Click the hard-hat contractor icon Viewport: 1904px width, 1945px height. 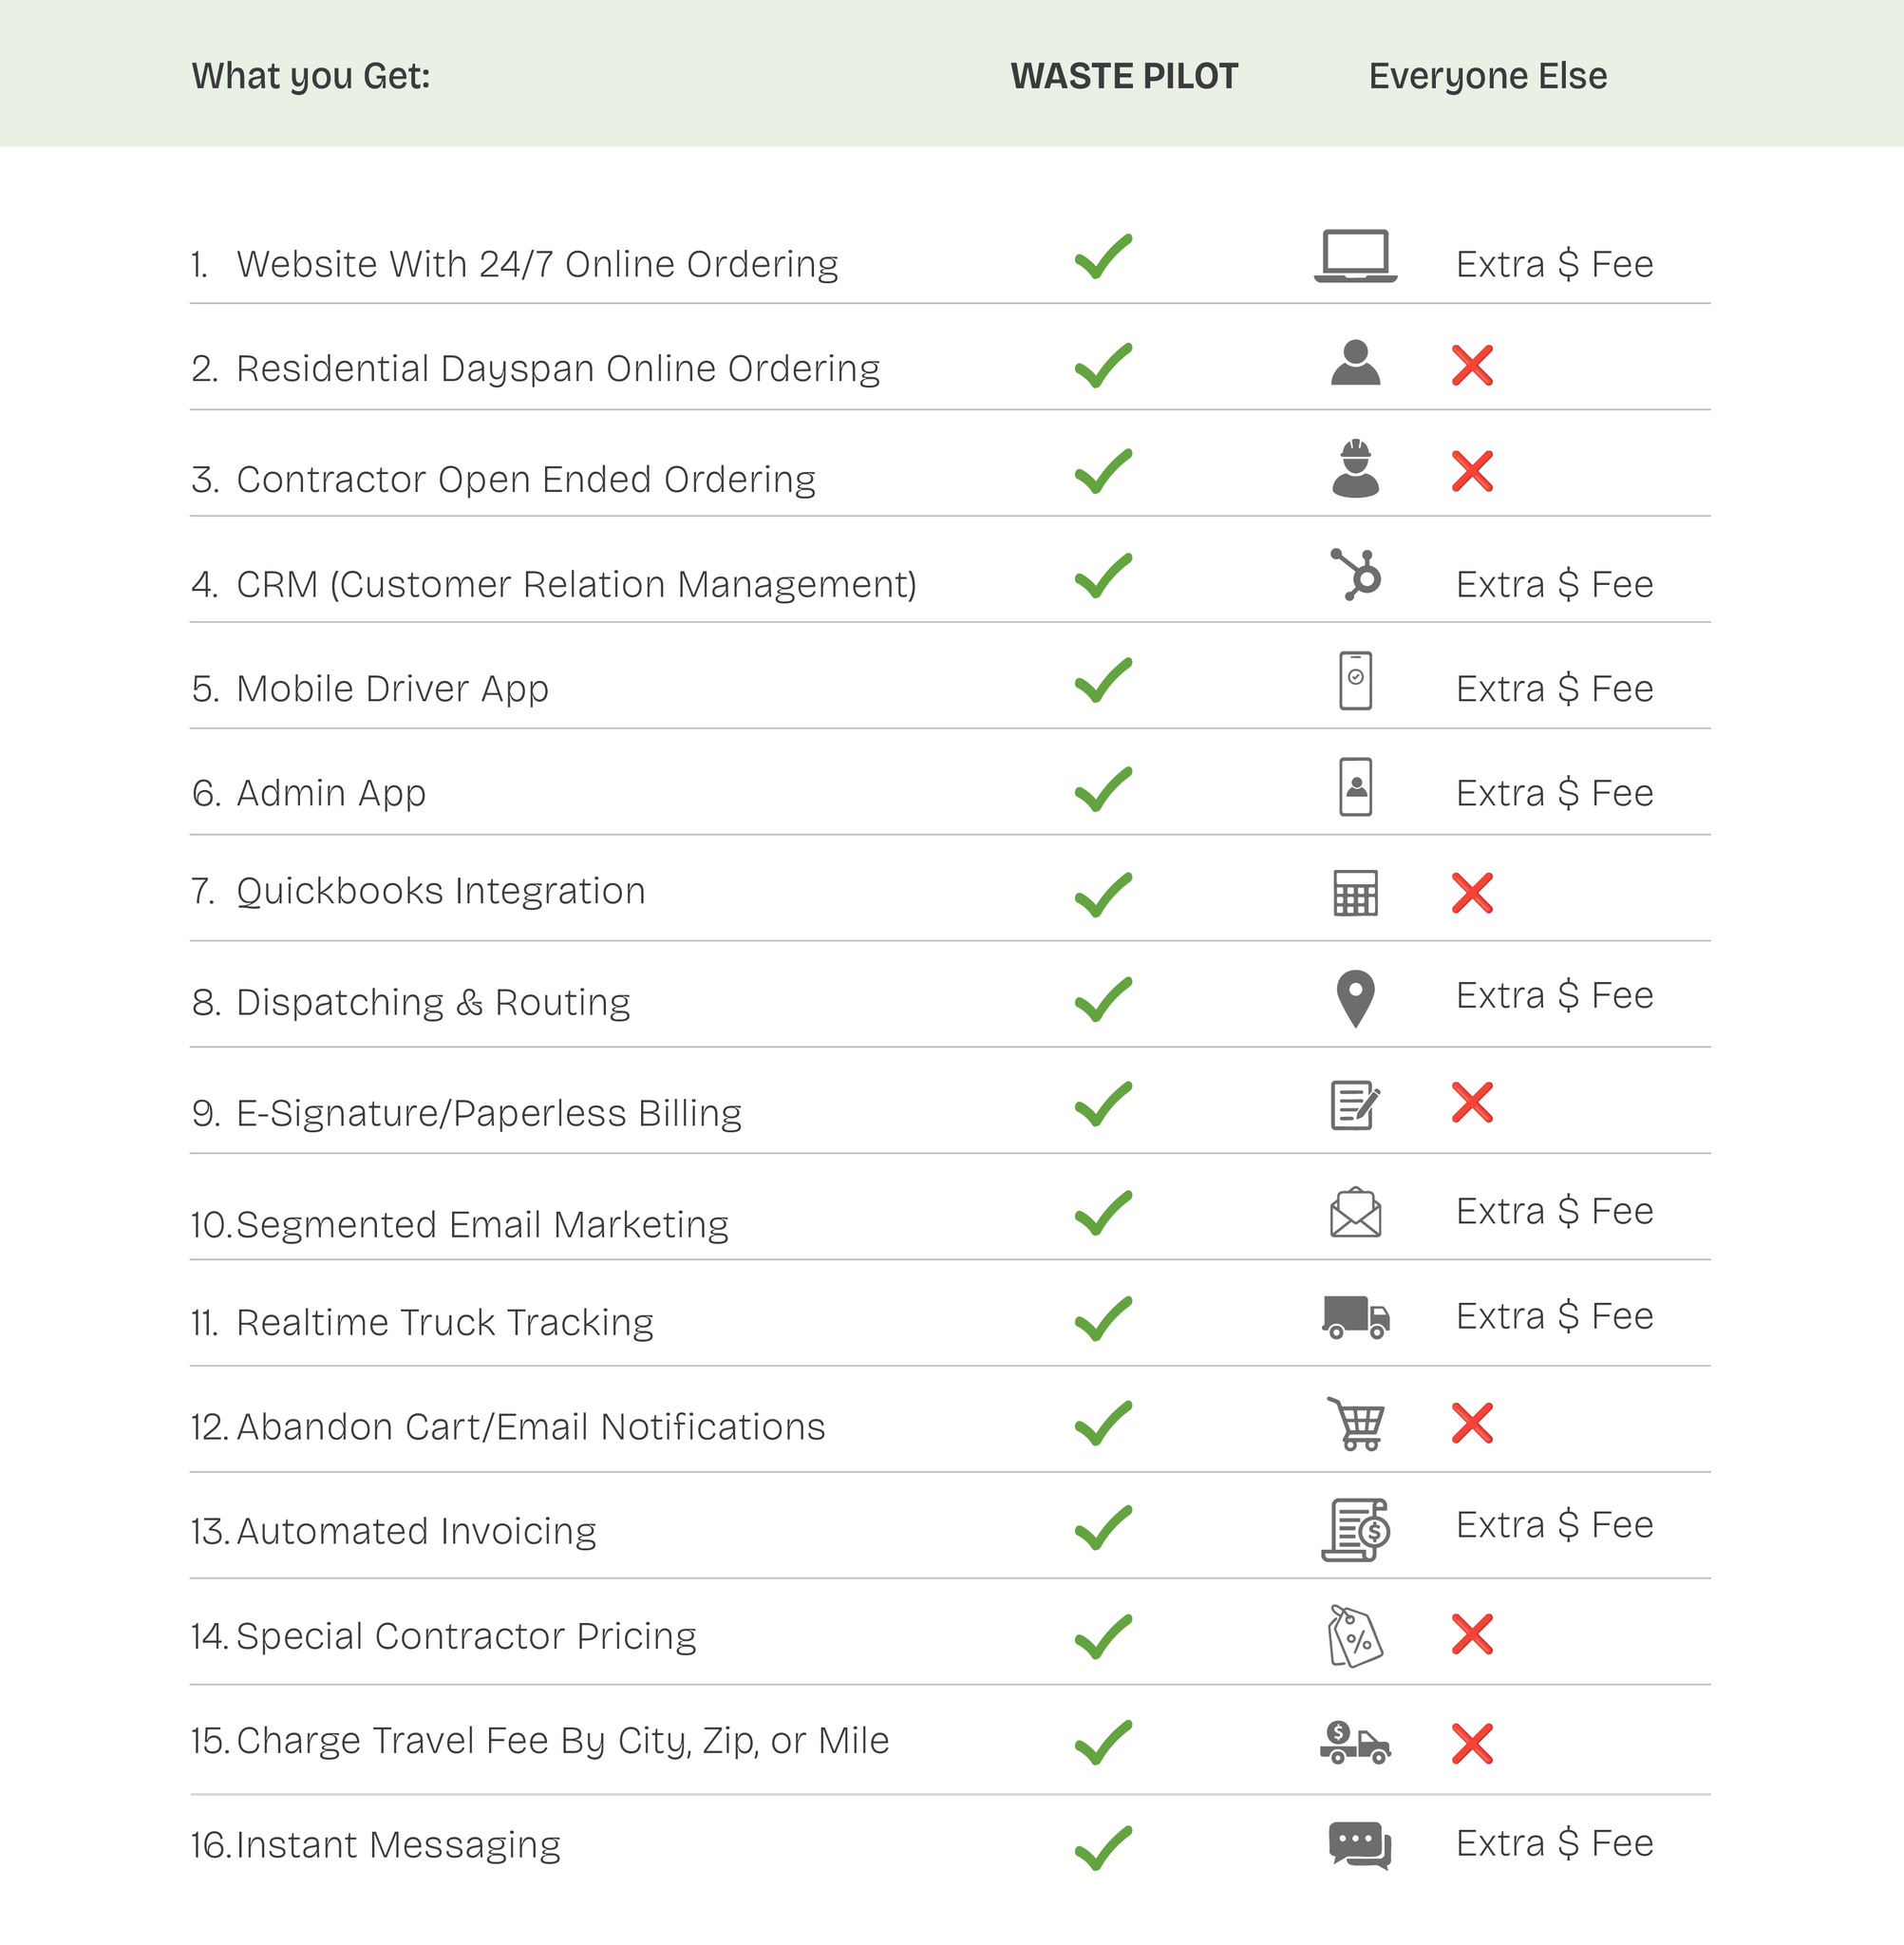click(x=1355, y=469)
